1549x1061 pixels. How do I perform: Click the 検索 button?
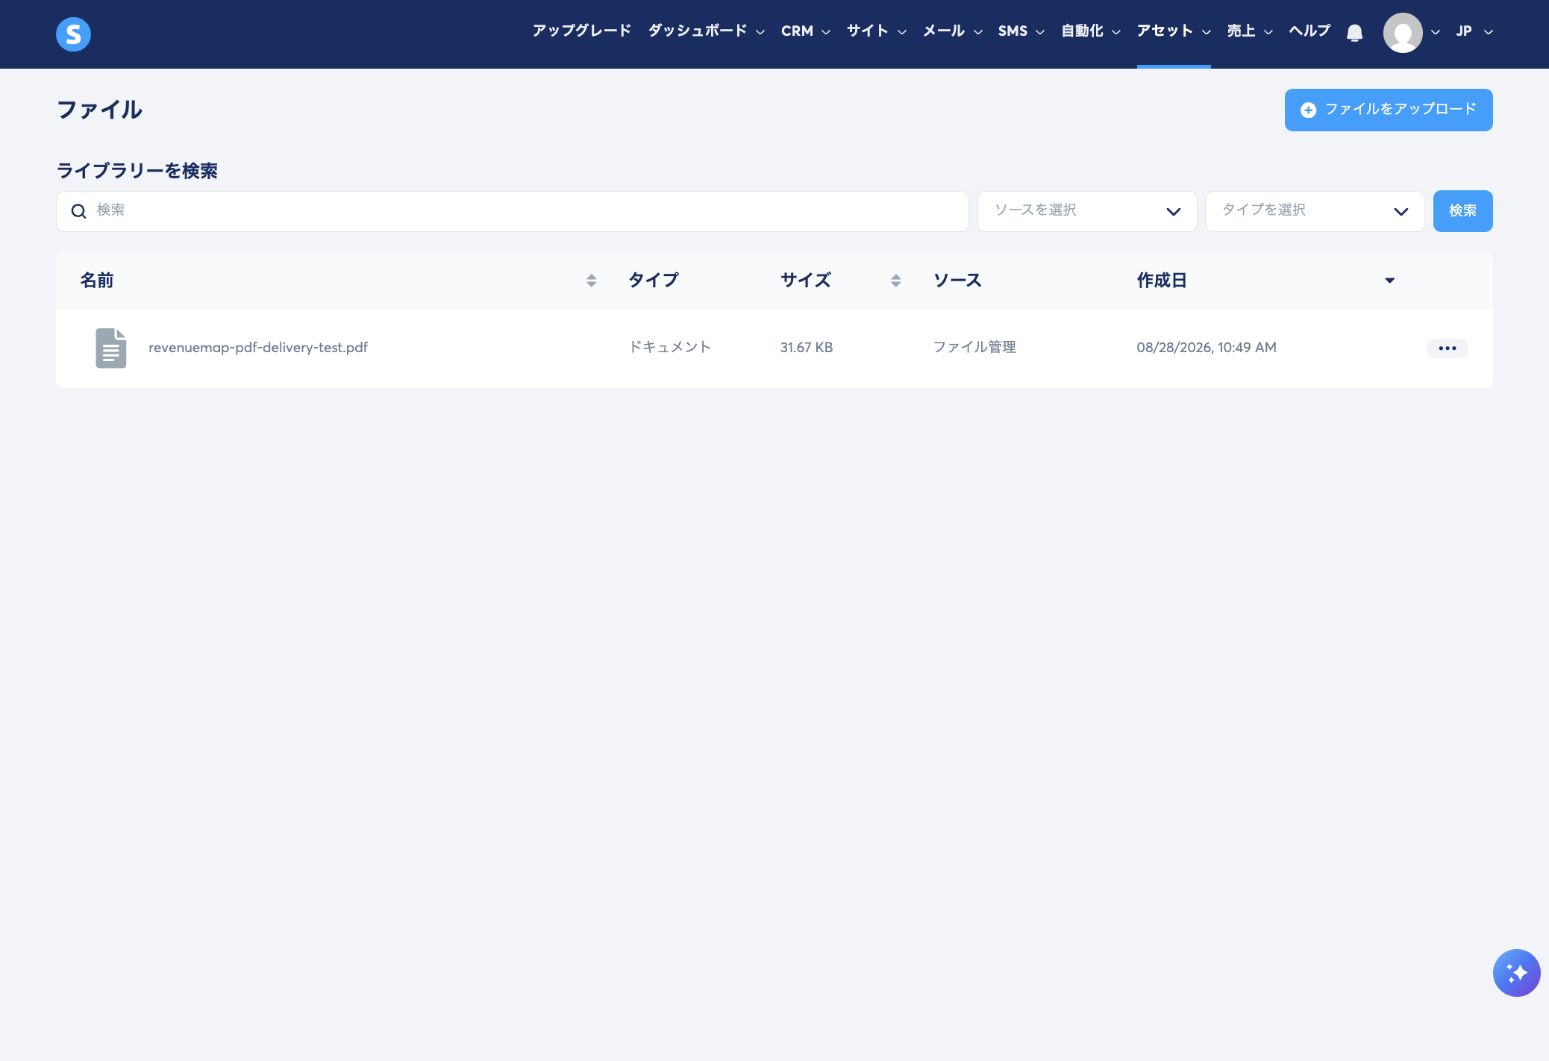(x=1462, y=211)
